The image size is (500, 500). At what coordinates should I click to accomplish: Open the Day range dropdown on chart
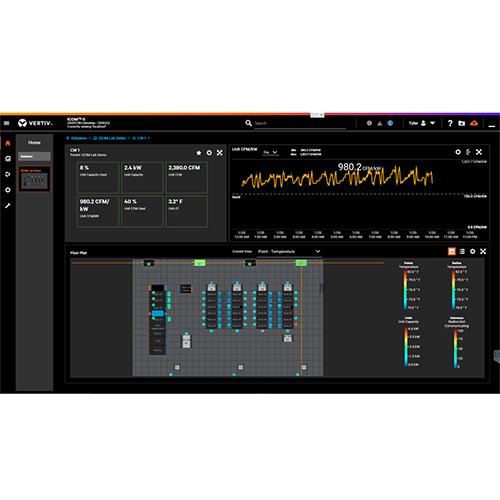click(270, 152)
